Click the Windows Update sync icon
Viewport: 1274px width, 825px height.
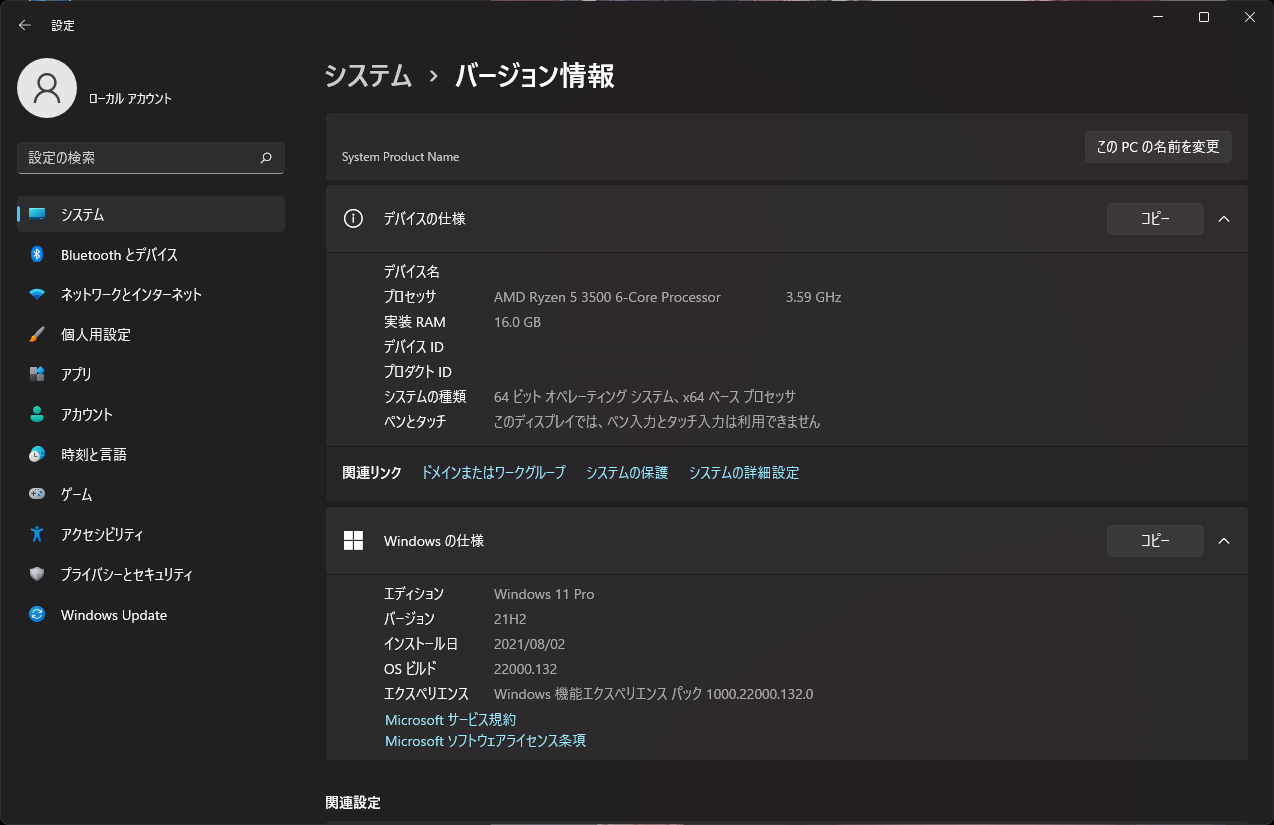pos(37,614)
